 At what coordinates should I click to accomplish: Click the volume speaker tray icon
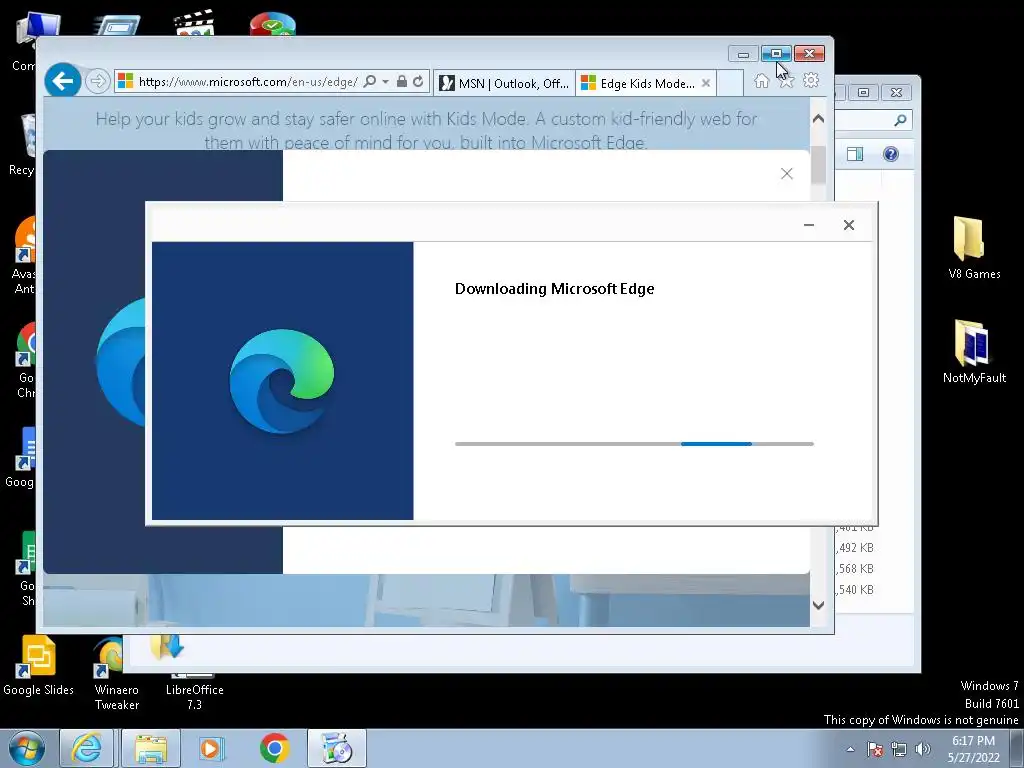click(923, 749)
